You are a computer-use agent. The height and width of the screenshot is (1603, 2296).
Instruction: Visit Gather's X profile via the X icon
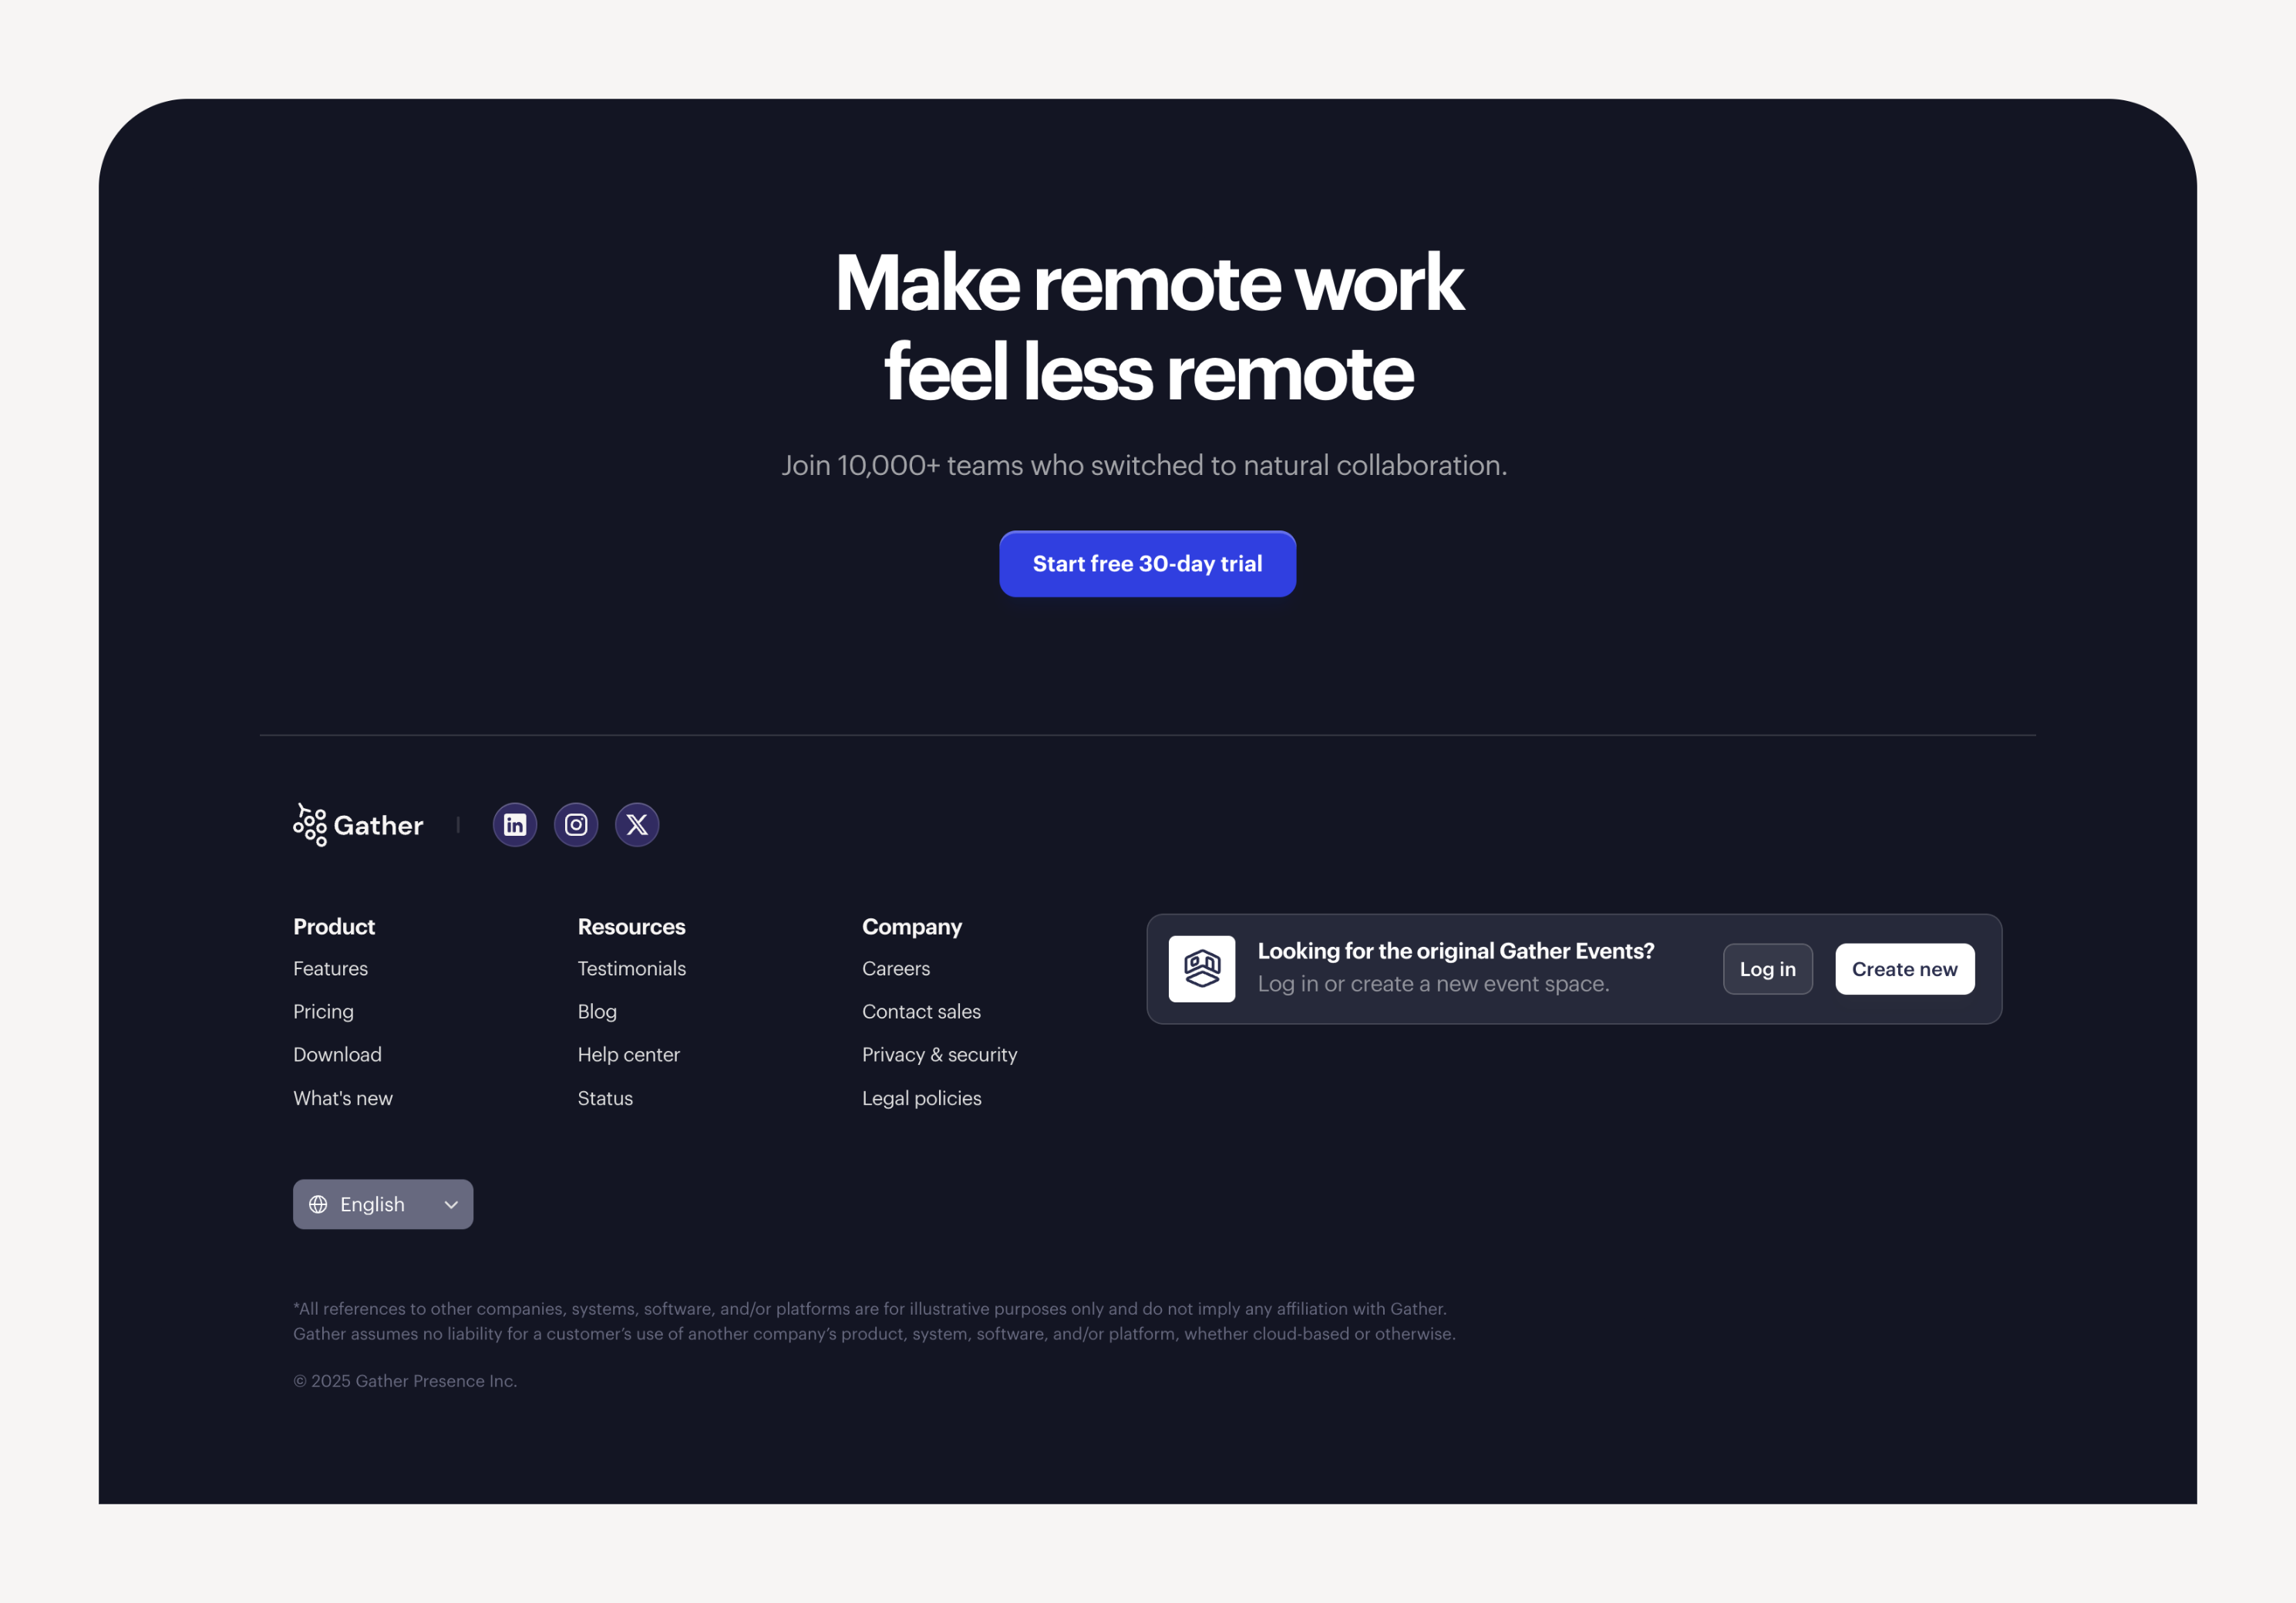click(637, 824)
